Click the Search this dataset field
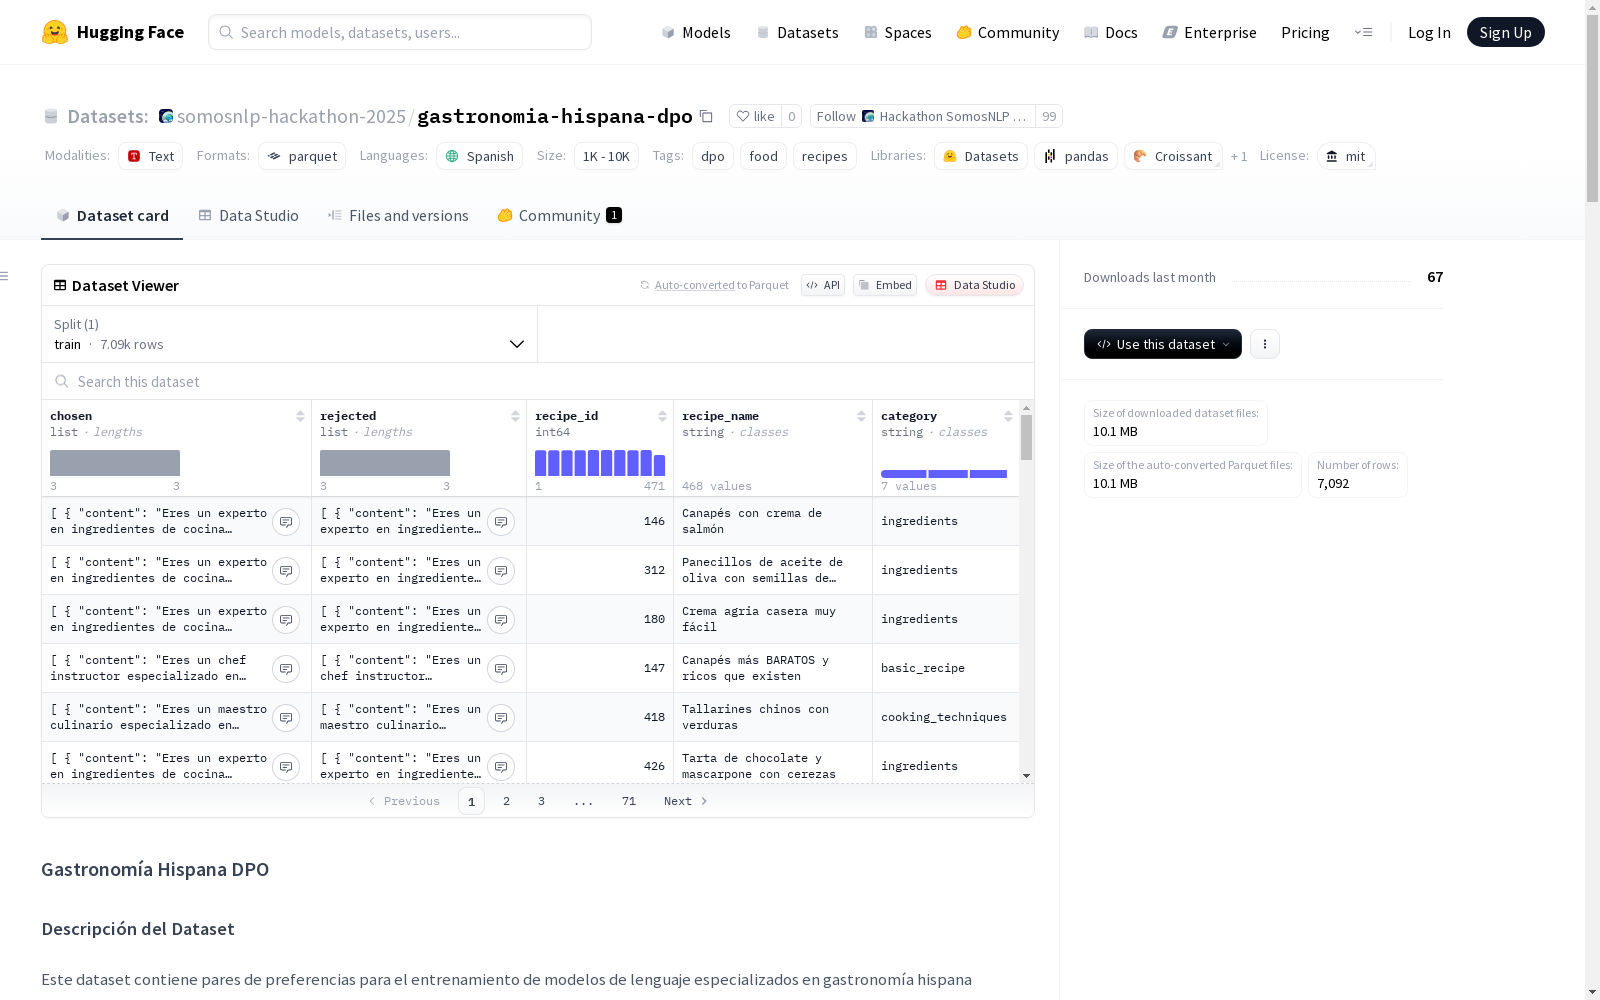Image resolution: width=1600 pixels, height=1000 pixels. point(538,382)
